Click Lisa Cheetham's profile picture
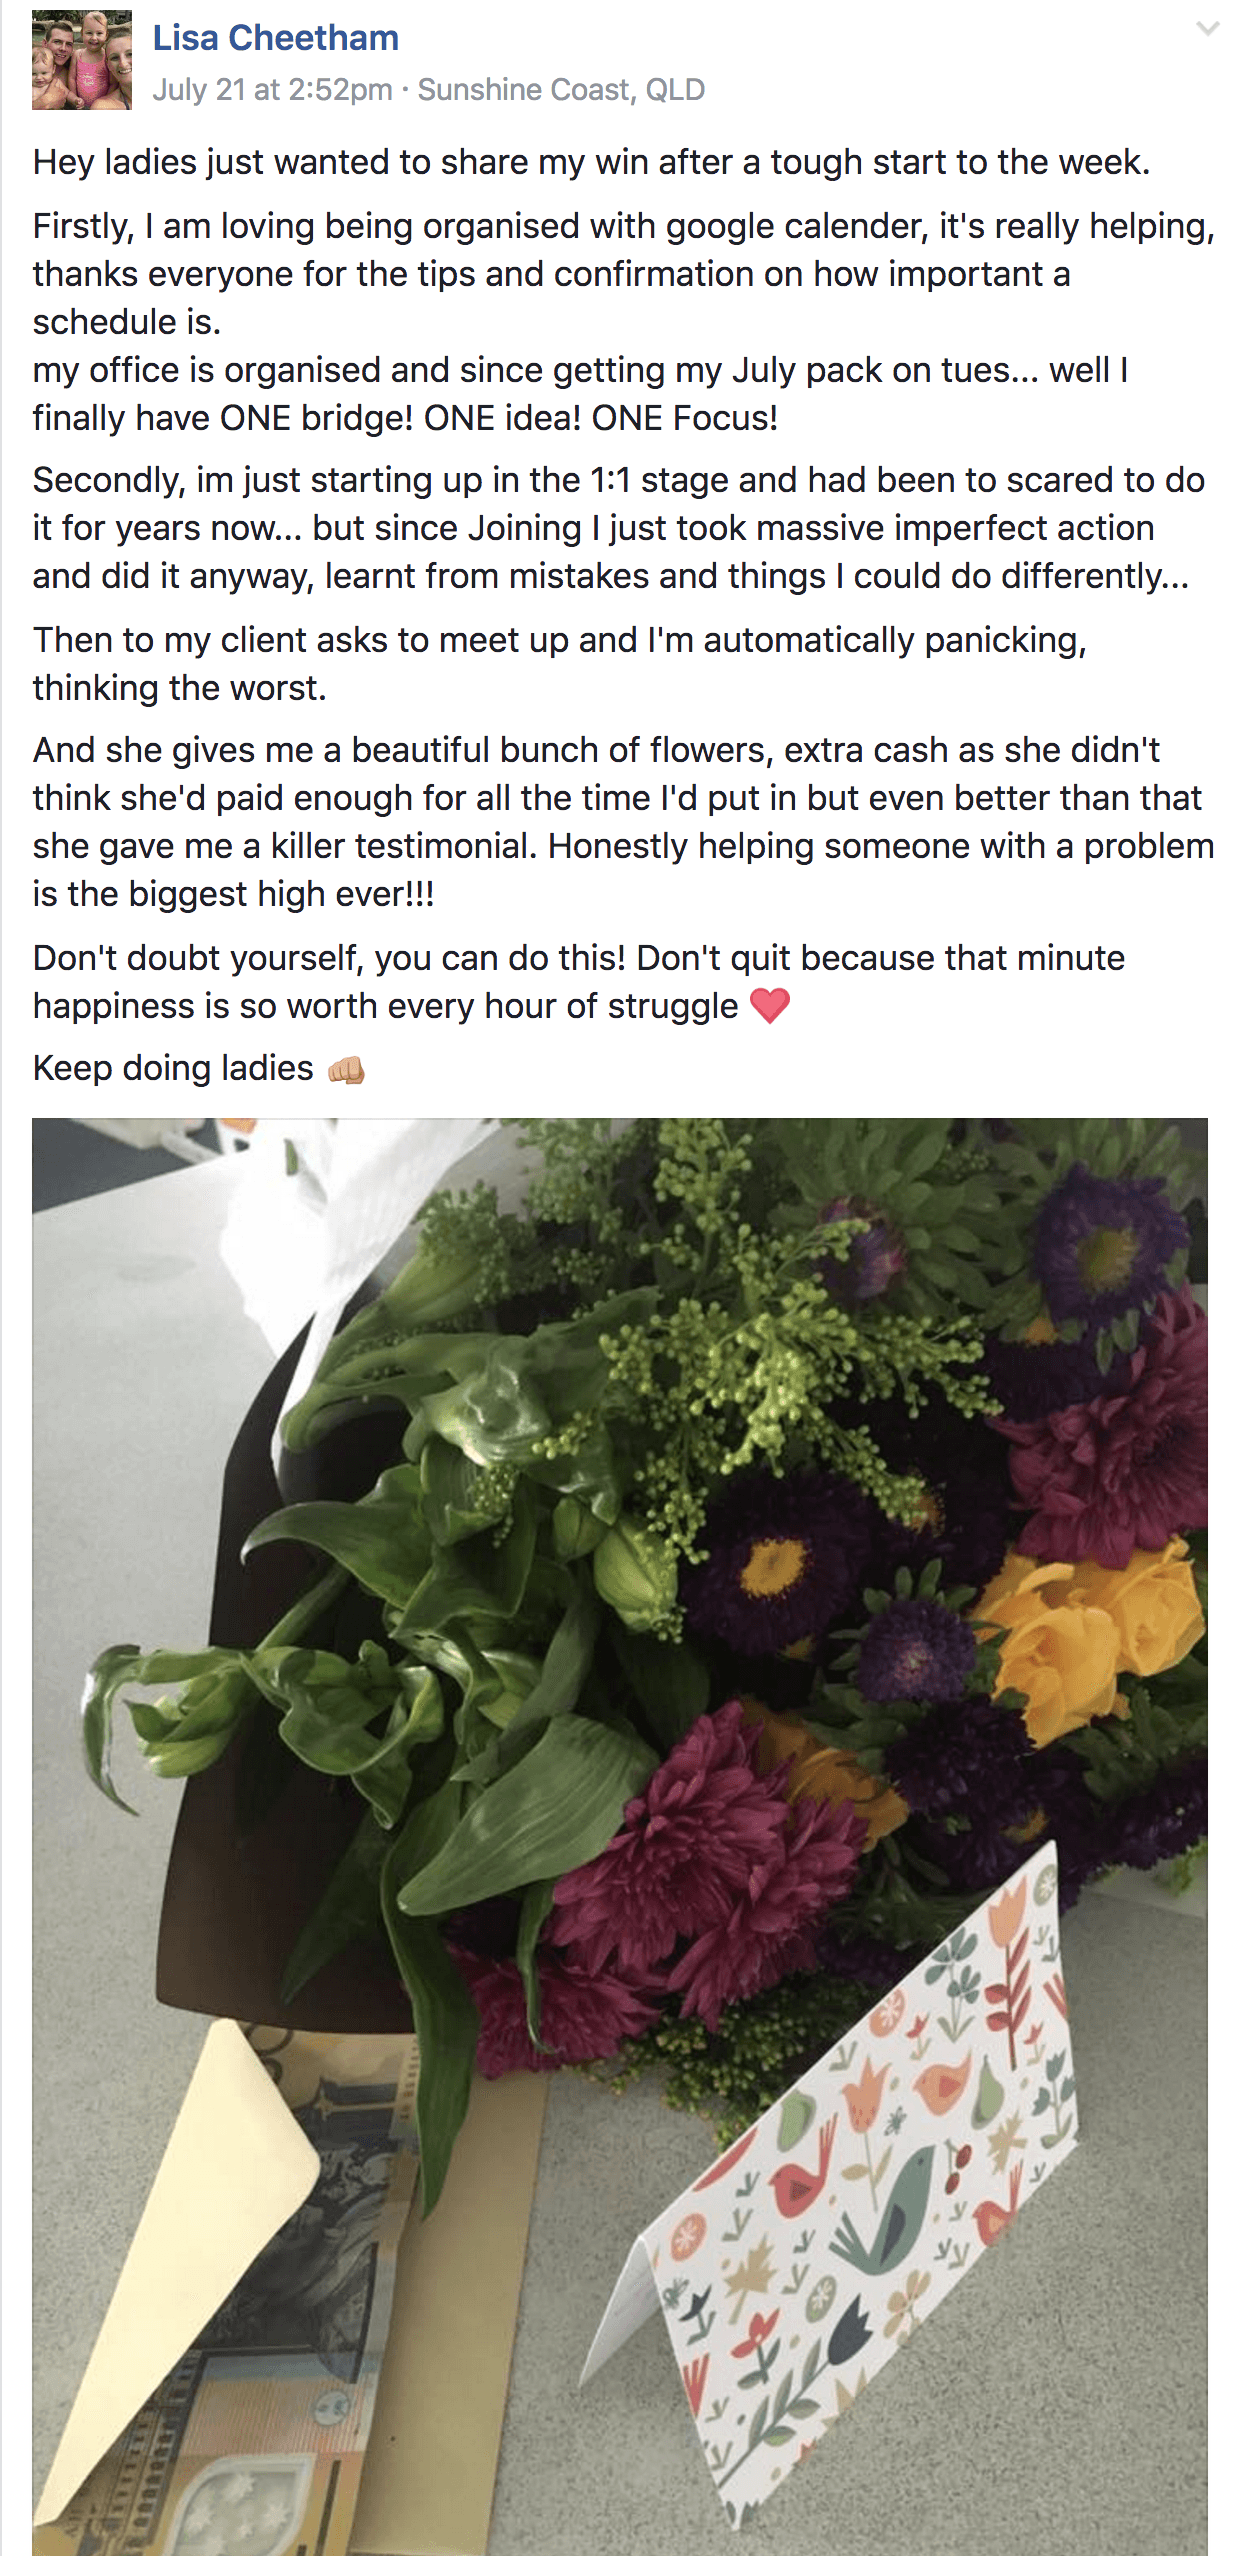The height and width of the screenshot is (2556, 1250). (x=82, y=60)
